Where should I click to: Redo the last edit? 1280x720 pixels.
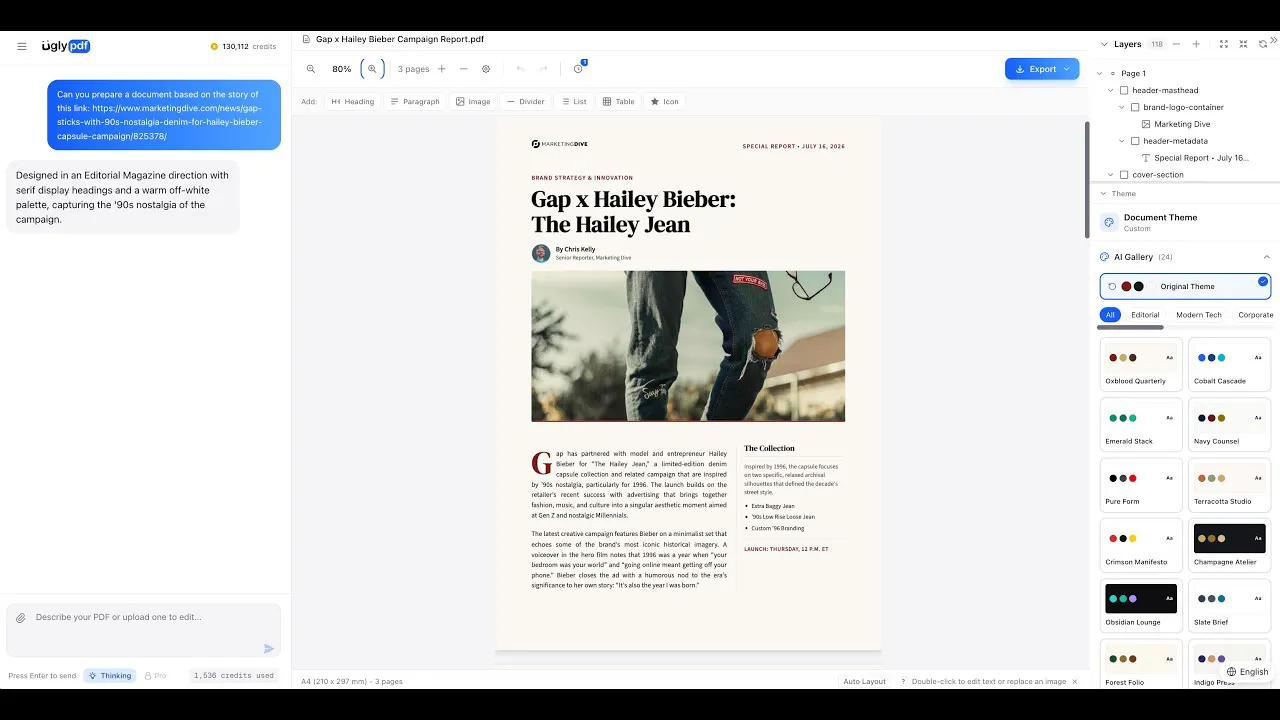543,69
